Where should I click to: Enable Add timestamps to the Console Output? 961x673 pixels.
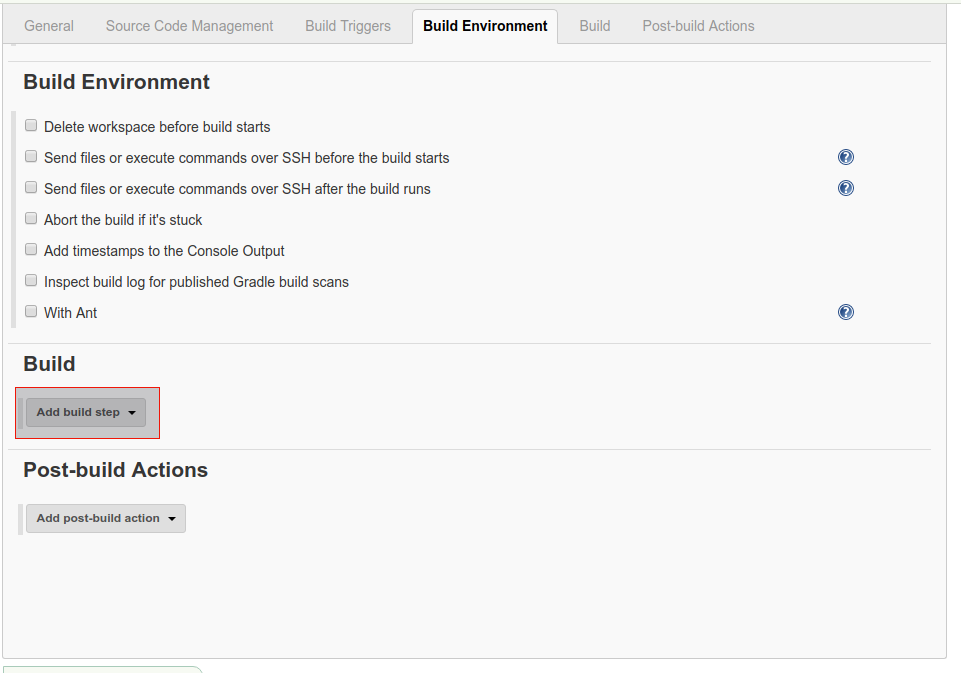(x=31, y=249)
